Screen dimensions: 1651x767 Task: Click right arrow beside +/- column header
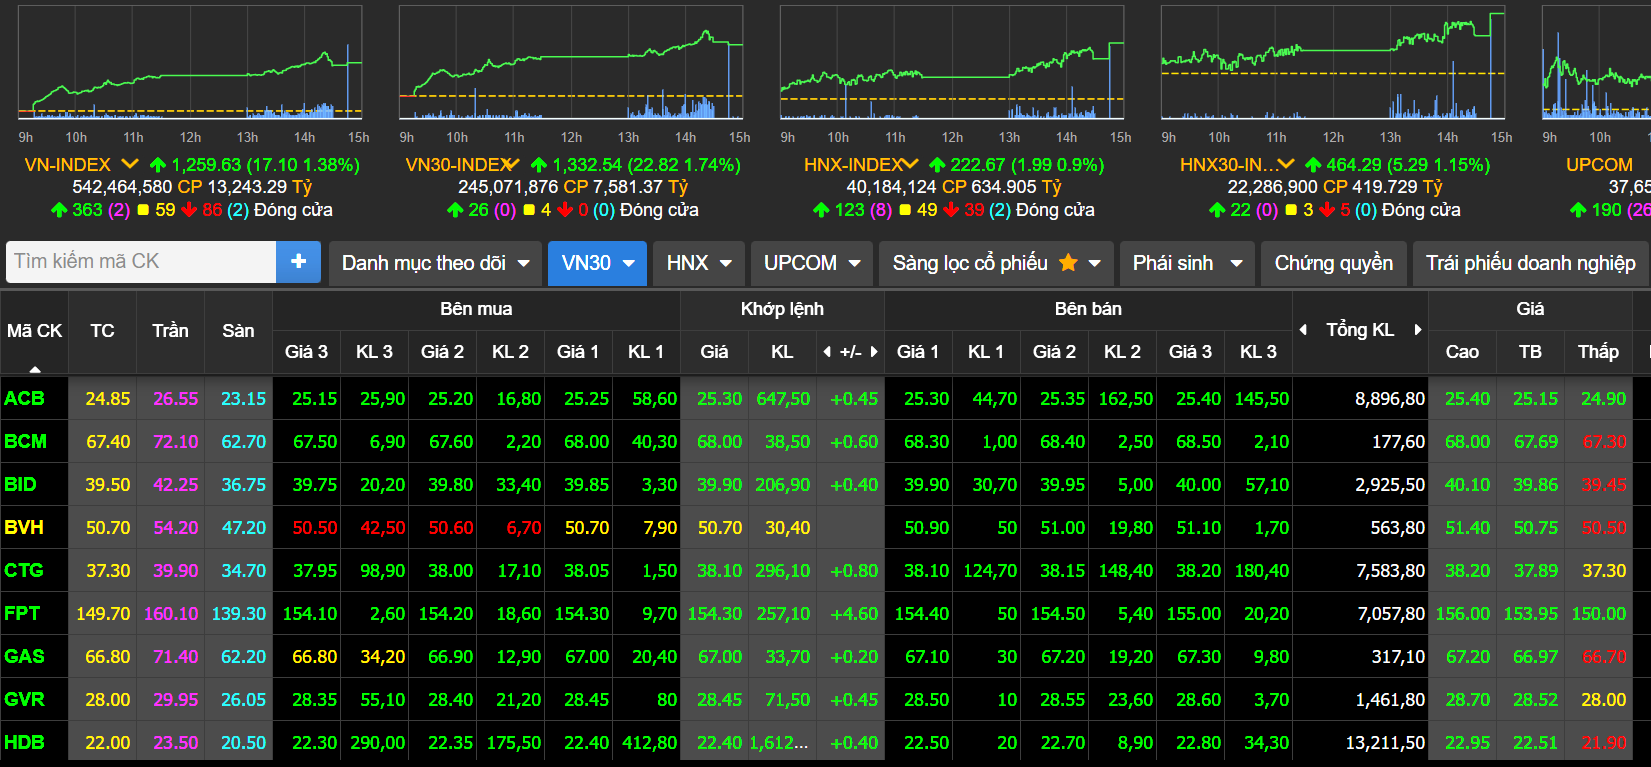tap(874, 352)
